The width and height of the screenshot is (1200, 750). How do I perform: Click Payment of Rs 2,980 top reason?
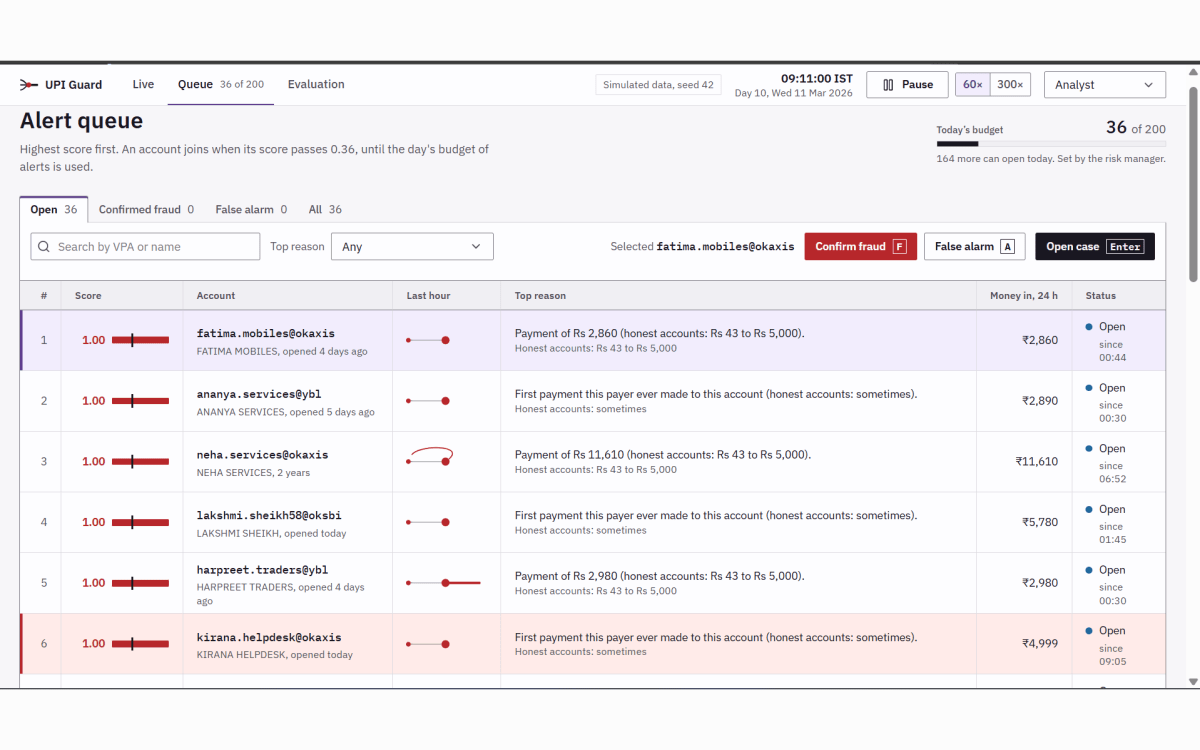pos(660,576)
